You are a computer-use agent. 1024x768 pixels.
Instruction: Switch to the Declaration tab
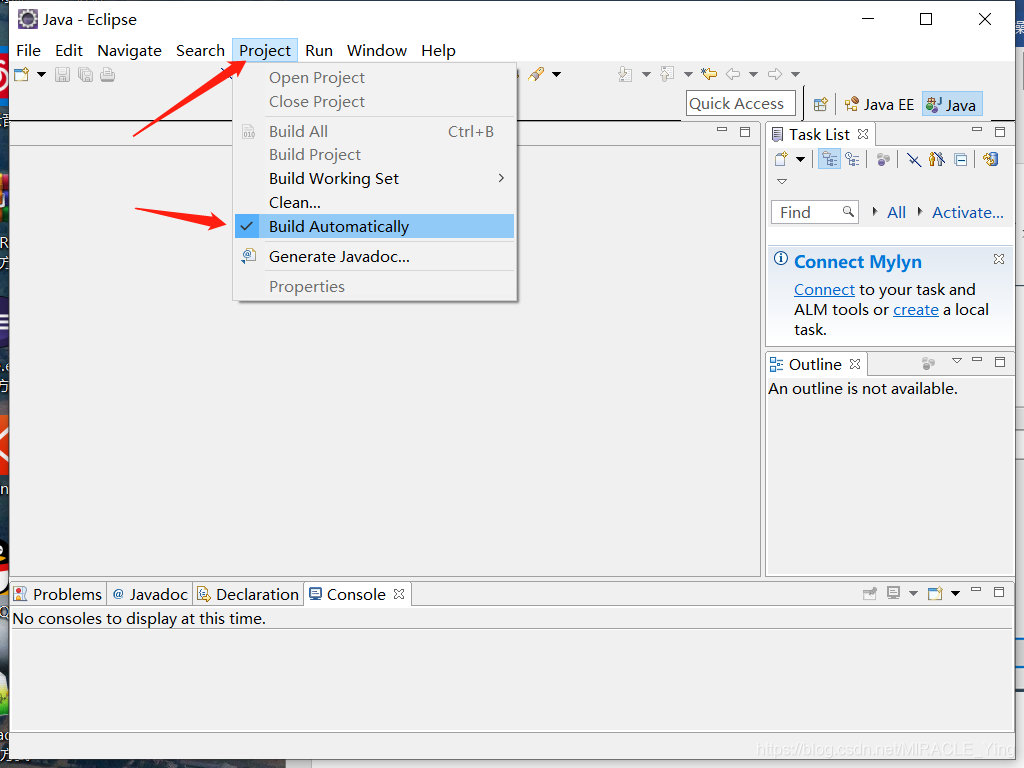(248, 594)
